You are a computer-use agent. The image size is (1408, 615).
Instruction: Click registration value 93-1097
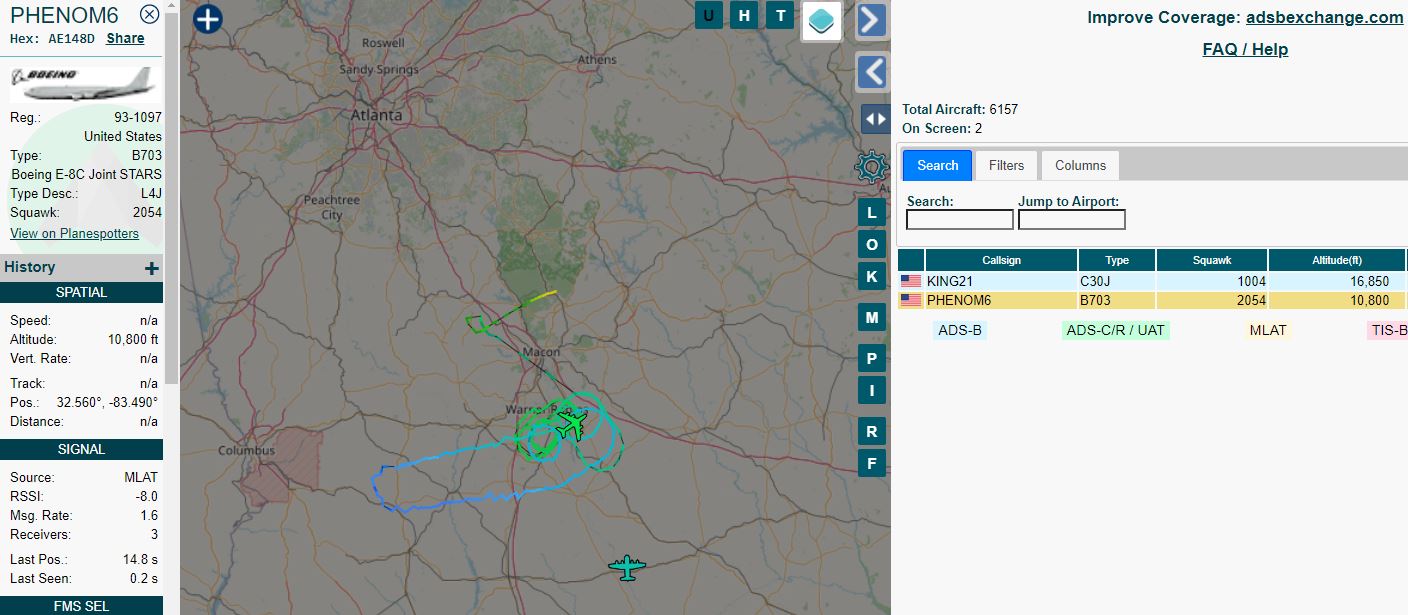(x=138, y=117)
